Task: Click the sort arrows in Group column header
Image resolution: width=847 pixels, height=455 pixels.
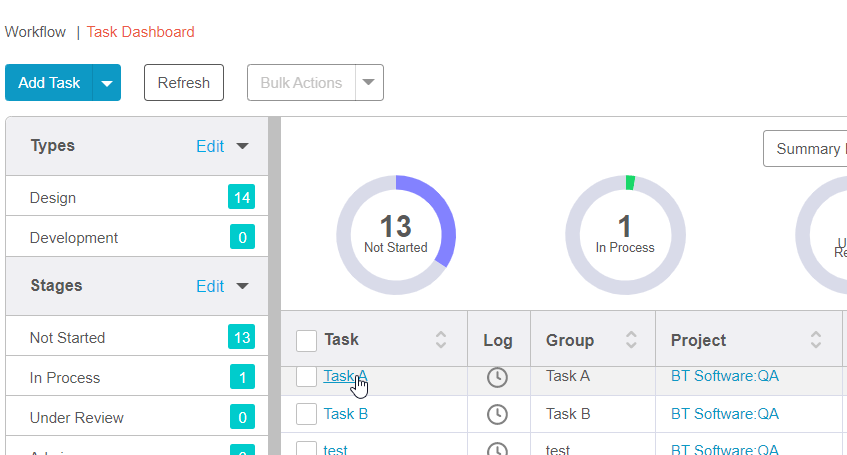Action: coord(631,340)
